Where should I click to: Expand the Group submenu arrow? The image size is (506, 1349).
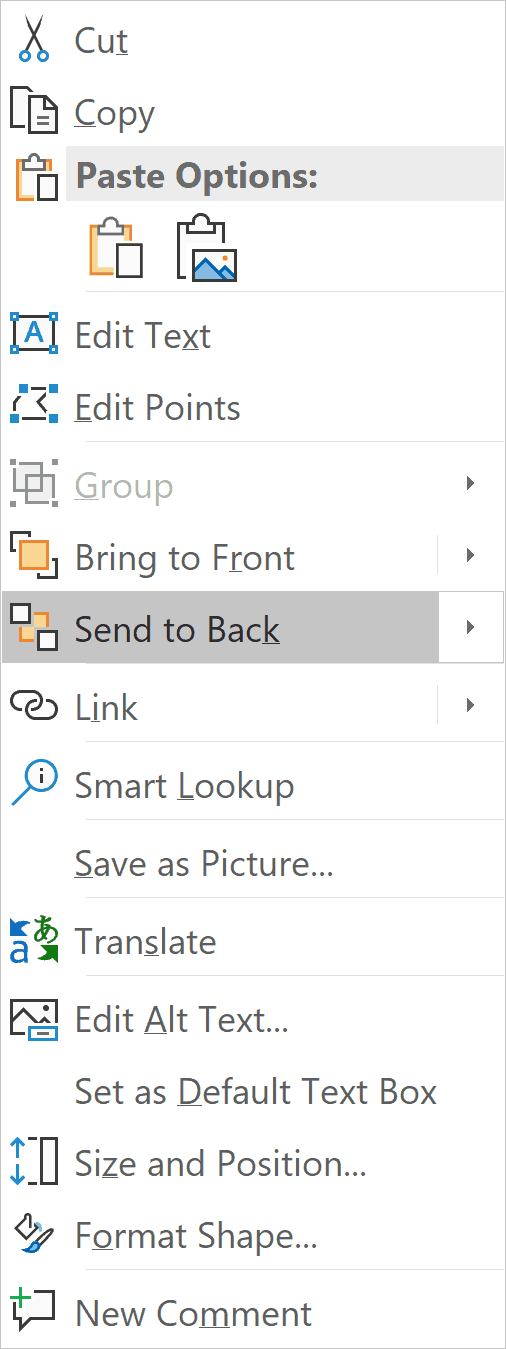[470, 483]
